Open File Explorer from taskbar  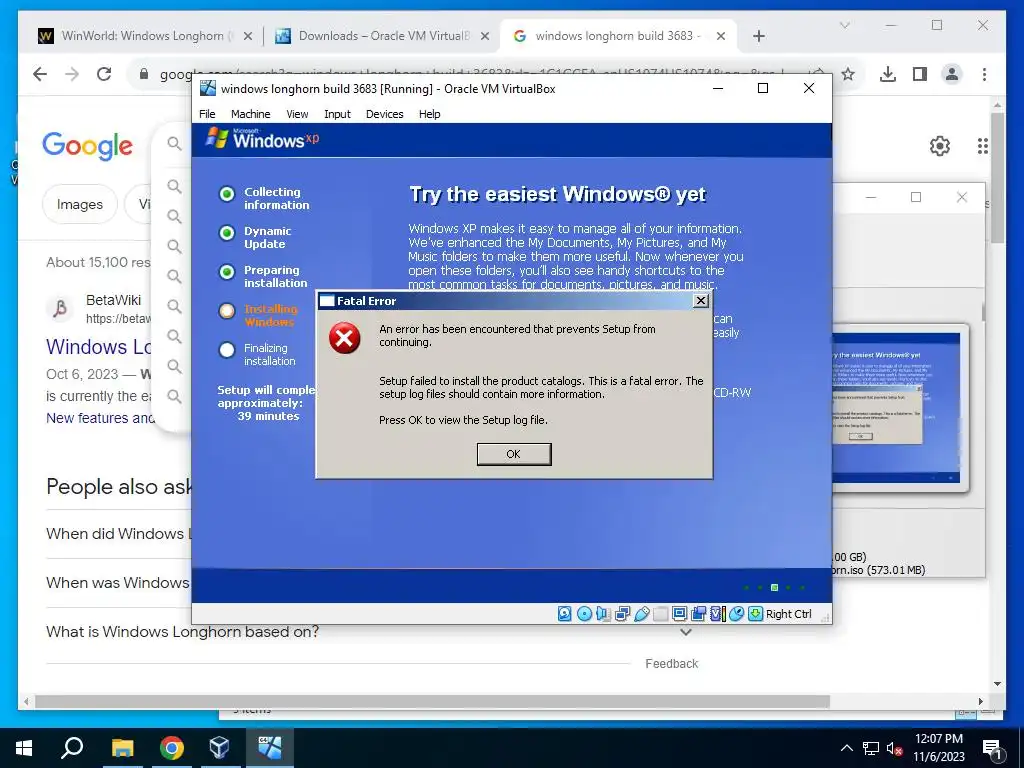click(x=122, y=748)
